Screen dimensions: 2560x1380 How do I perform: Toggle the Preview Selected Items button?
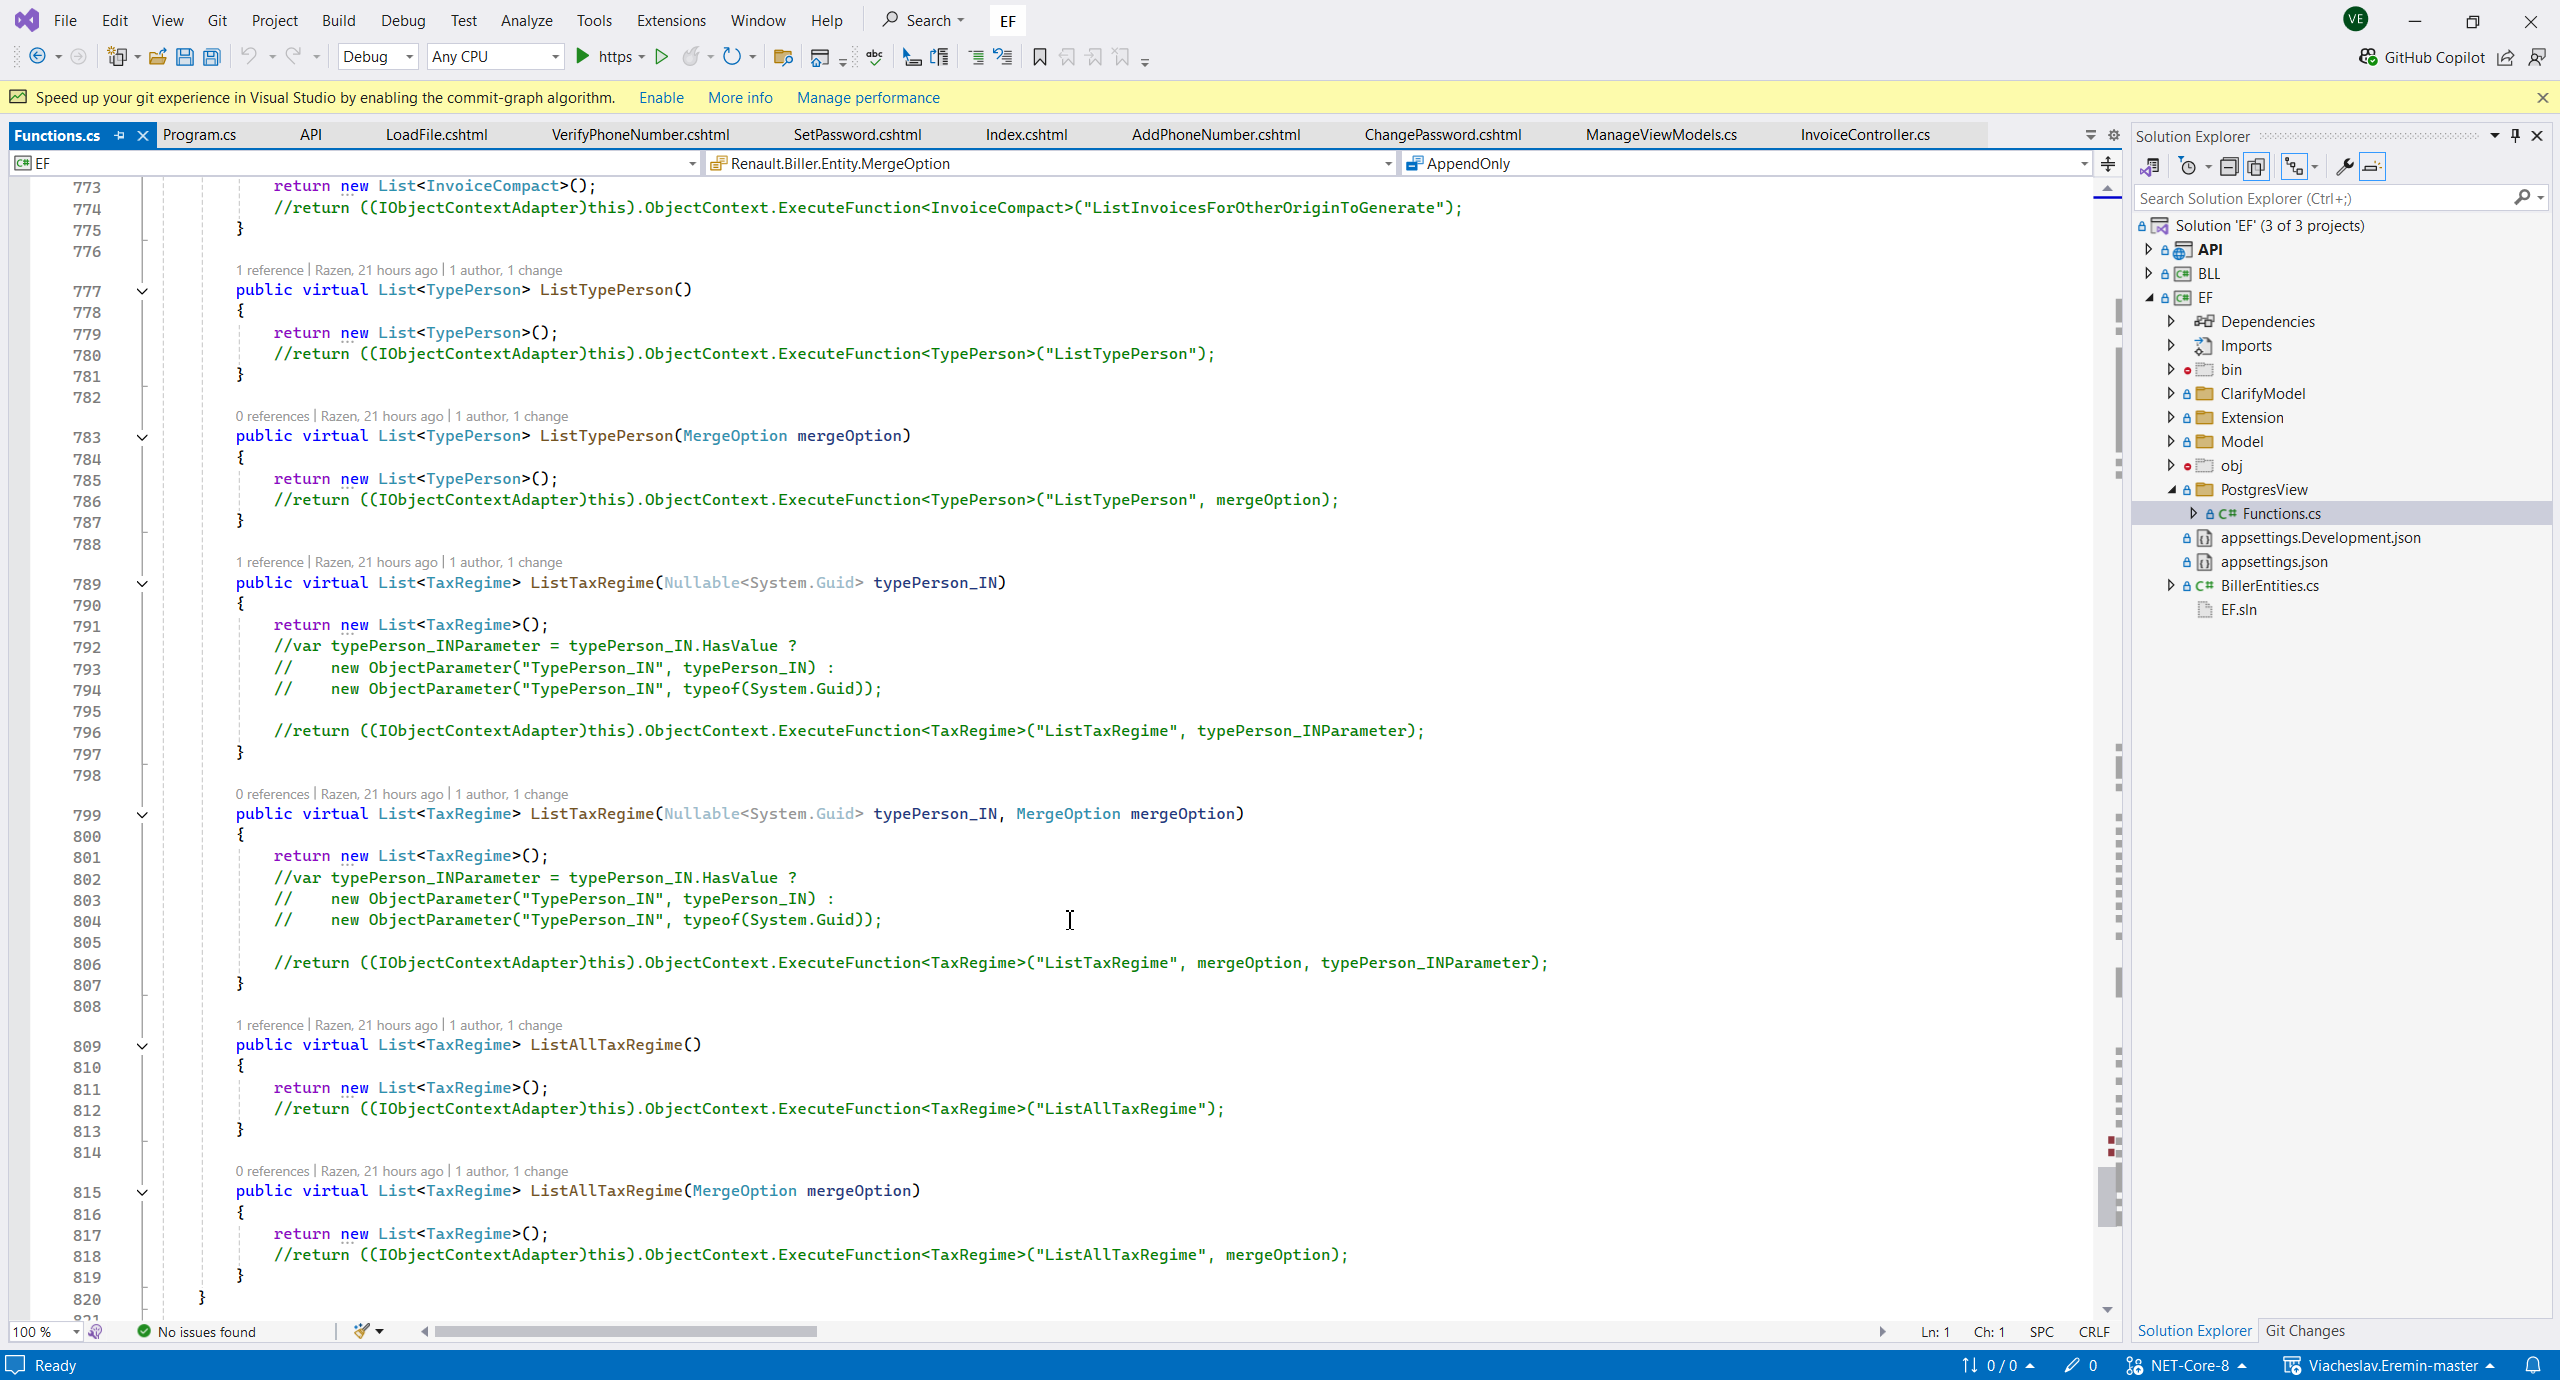coord(2372,167)
